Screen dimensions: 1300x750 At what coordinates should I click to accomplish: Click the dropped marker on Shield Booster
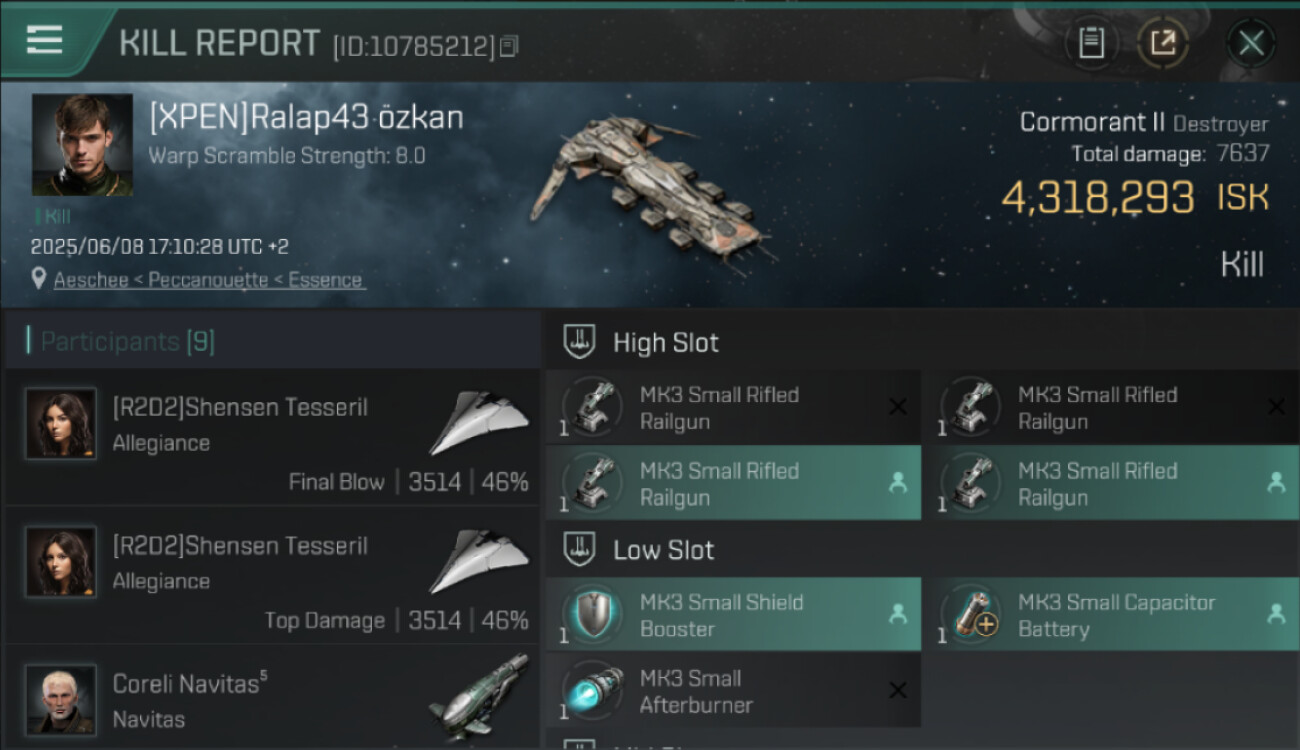(898, 614)
